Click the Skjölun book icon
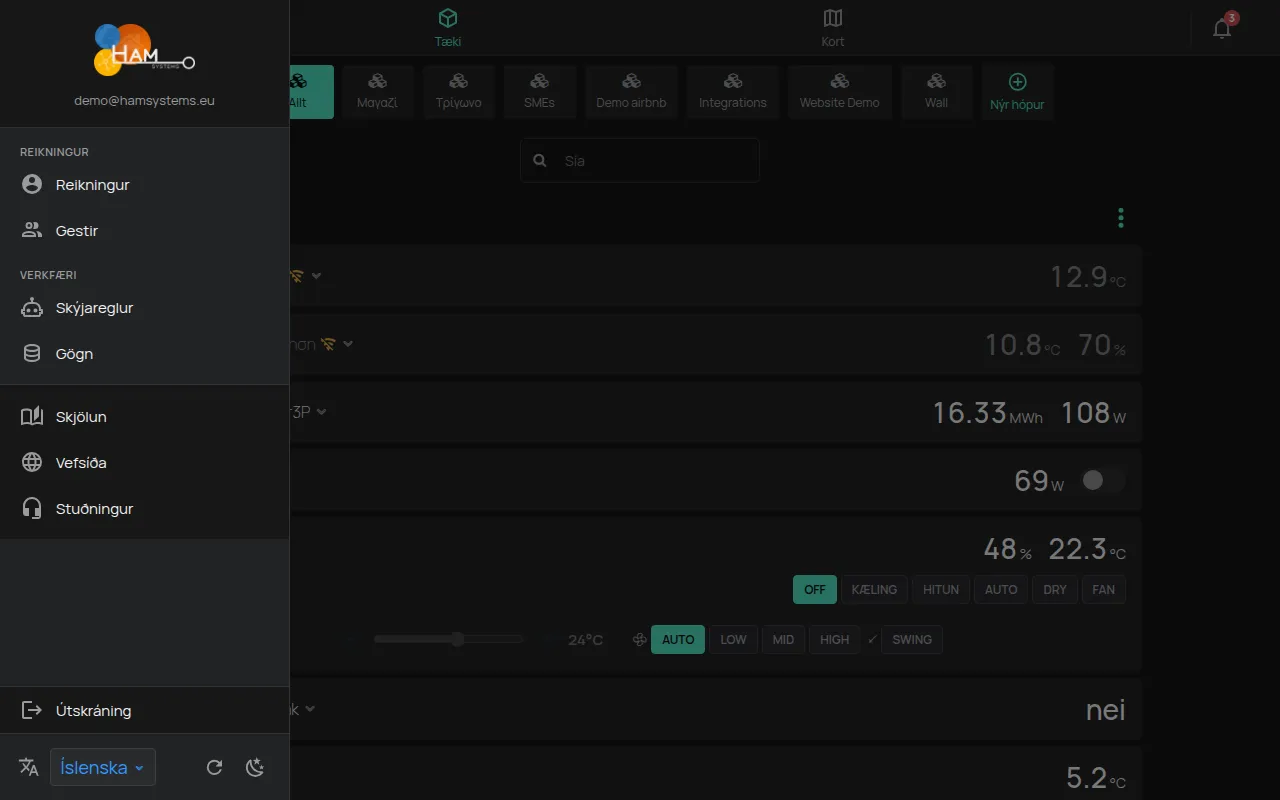 click(32, 417)
